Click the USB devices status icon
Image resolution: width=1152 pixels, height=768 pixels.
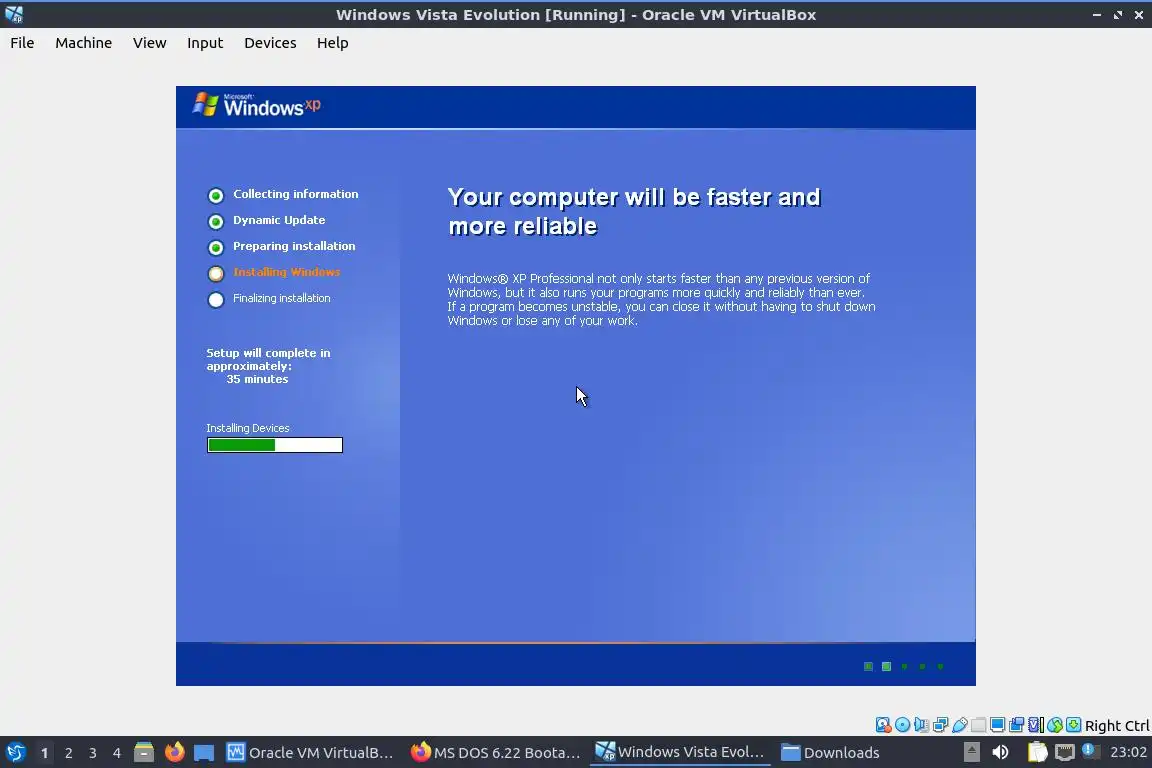click(960, 725)
